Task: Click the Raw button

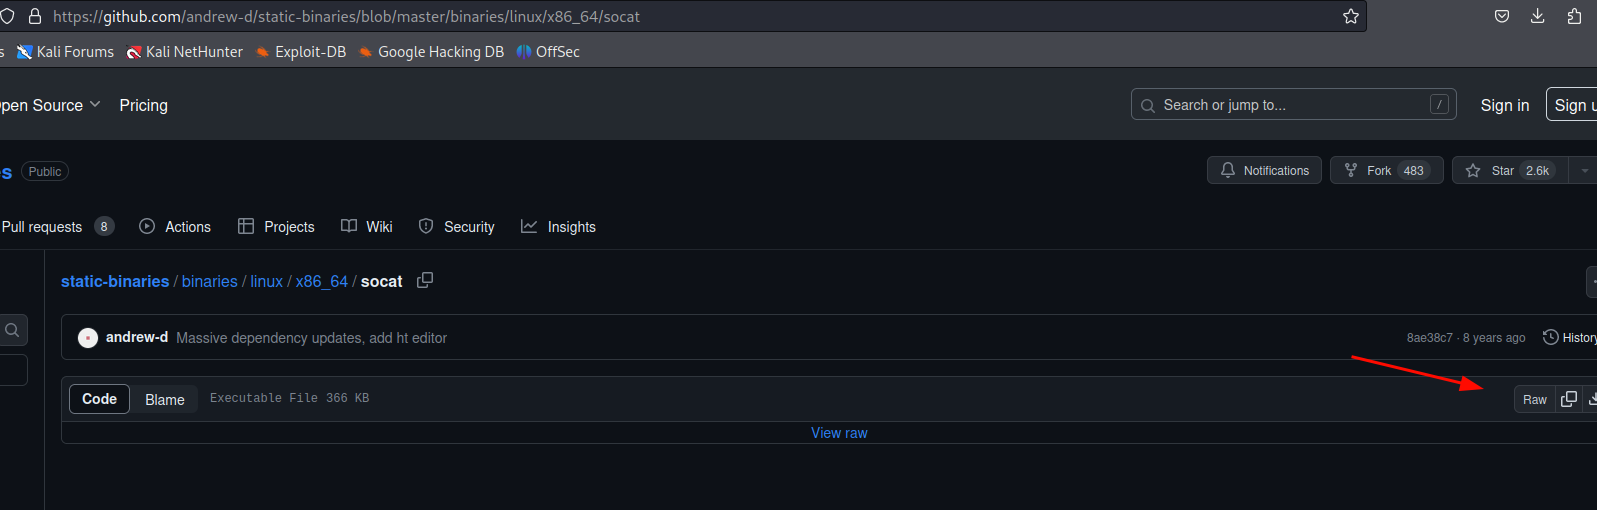Action: coord(1534,399)
